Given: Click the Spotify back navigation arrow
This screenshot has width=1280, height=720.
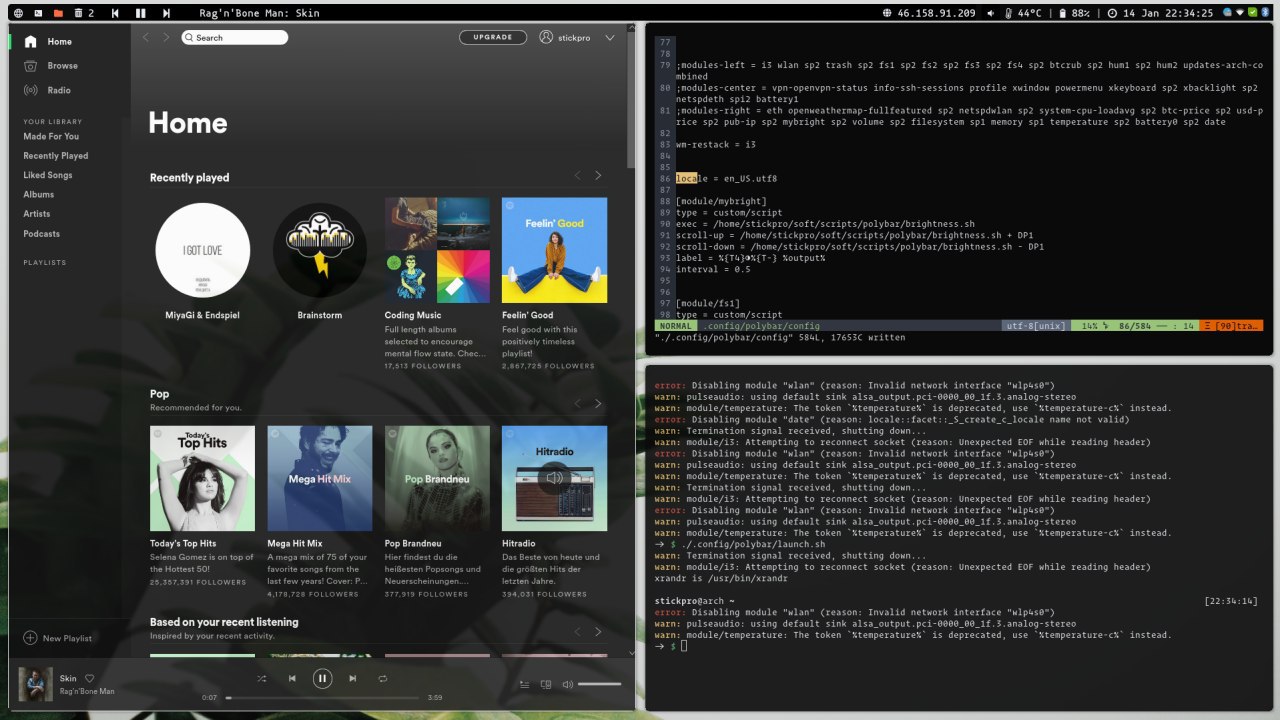Looking at the screenshot, I should click(x=145, y=37).
